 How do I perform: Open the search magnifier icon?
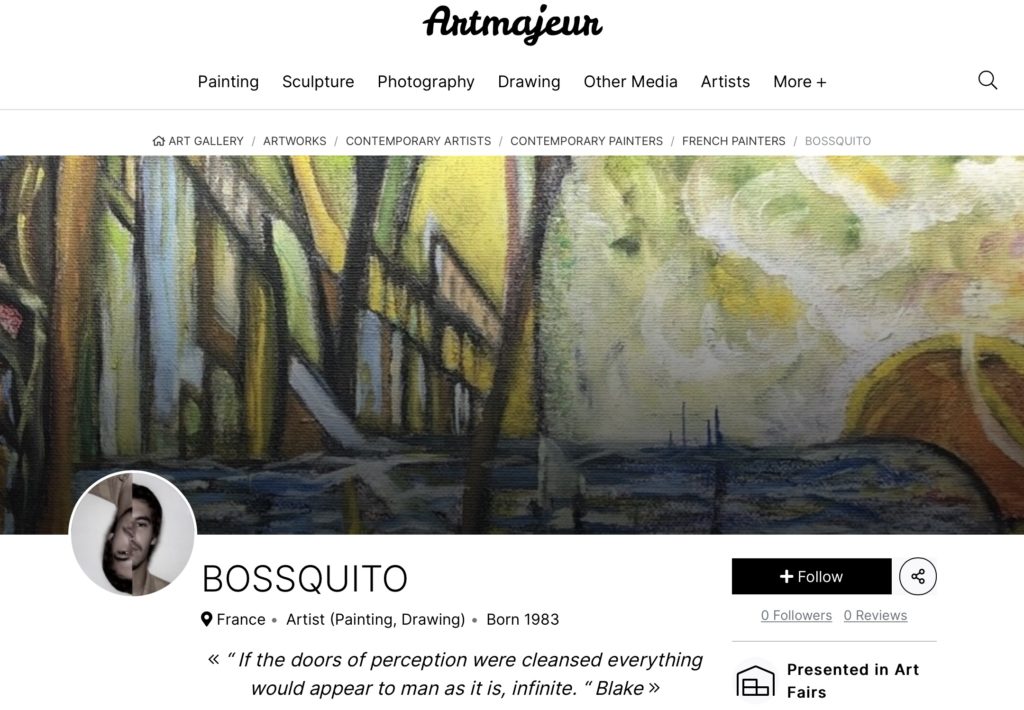click(987, 80)
